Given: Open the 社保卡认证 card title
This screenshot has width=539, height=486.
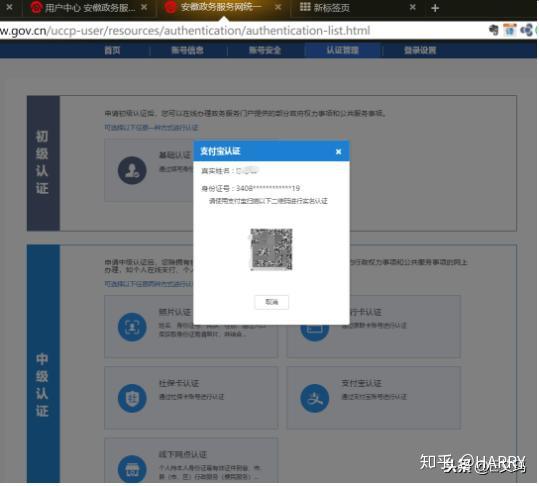Looking at the screenshot, I should click(179, 383).
